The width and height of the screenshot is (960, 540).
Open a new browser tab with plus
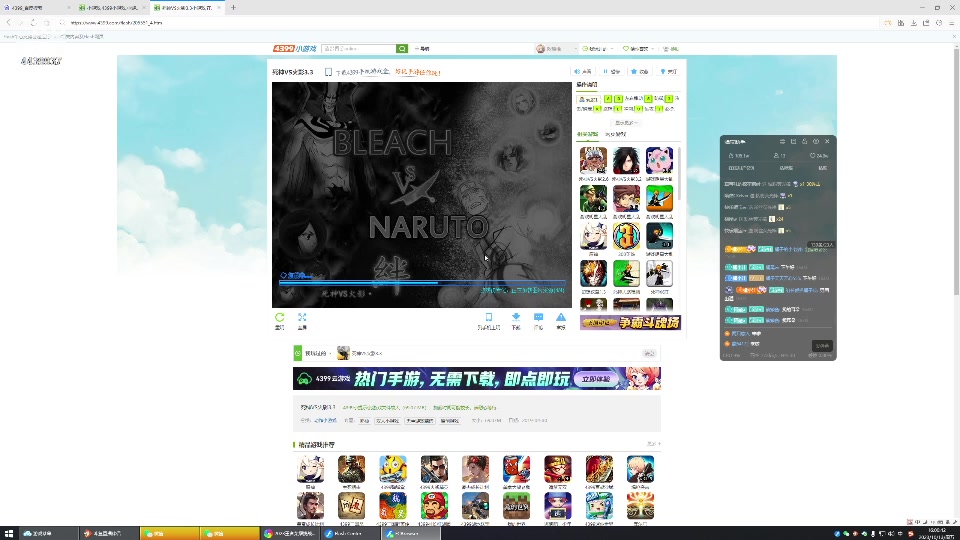(x=233, y=7)
